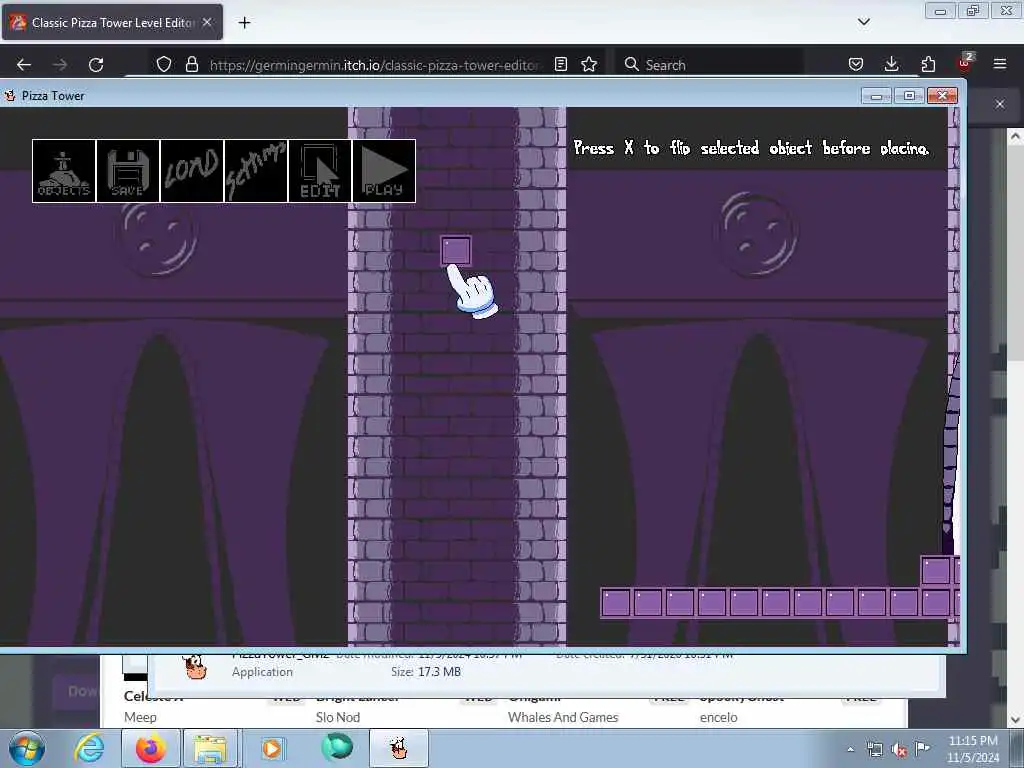Image resolution: width=1024 pixels, height=768 pixels.
Task: Reload the current page
Action: (96, 65)
